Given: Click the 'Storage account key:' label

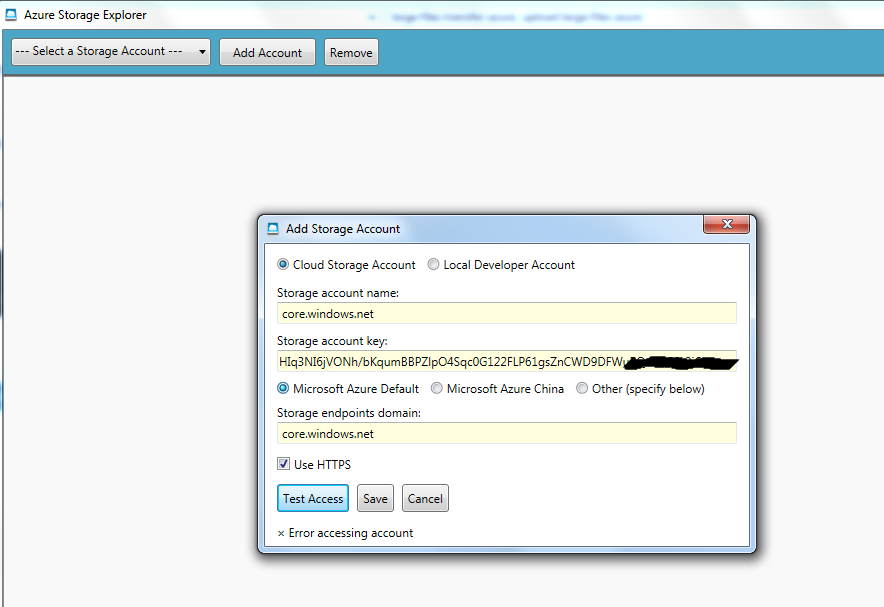Looking at the screenshot, I should click(x=332, y=341).
